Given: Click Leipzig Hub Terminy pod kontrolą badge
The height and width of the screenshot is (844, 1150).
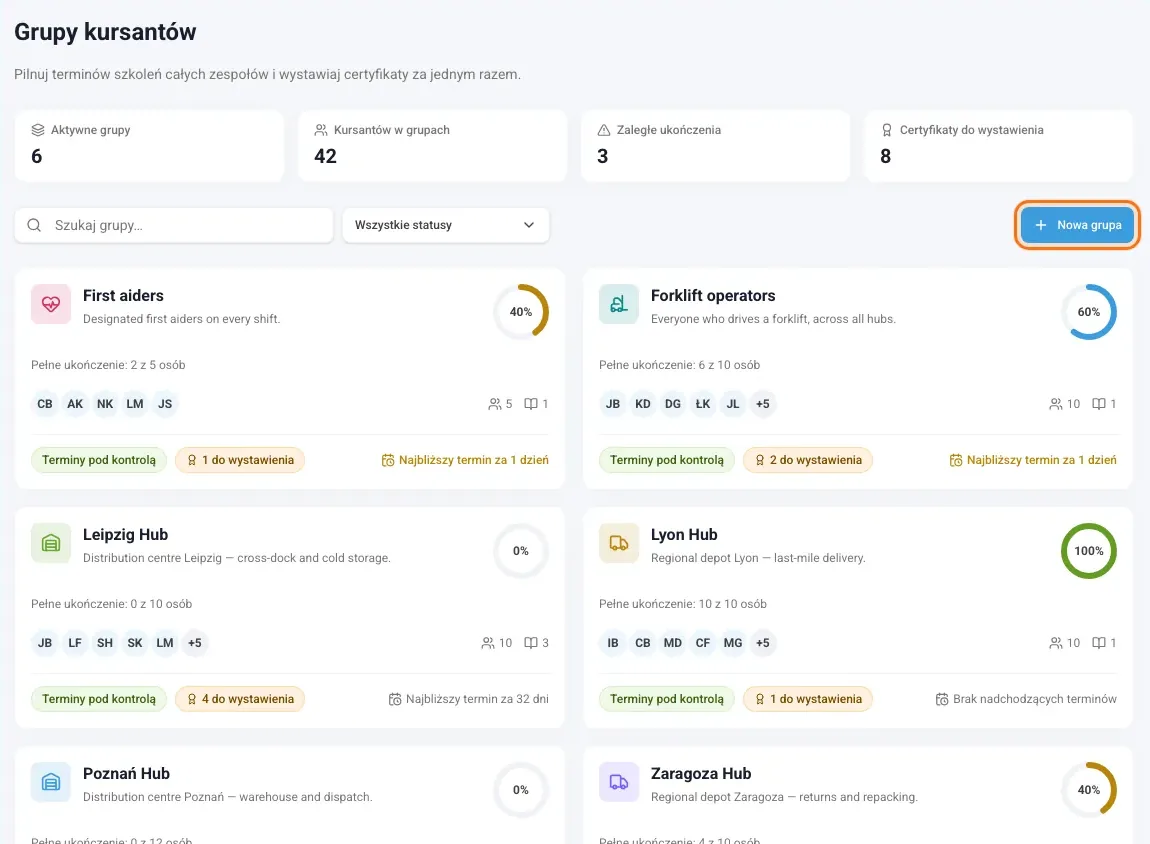Looking at the screenshot, I should [x=99, y=699].
